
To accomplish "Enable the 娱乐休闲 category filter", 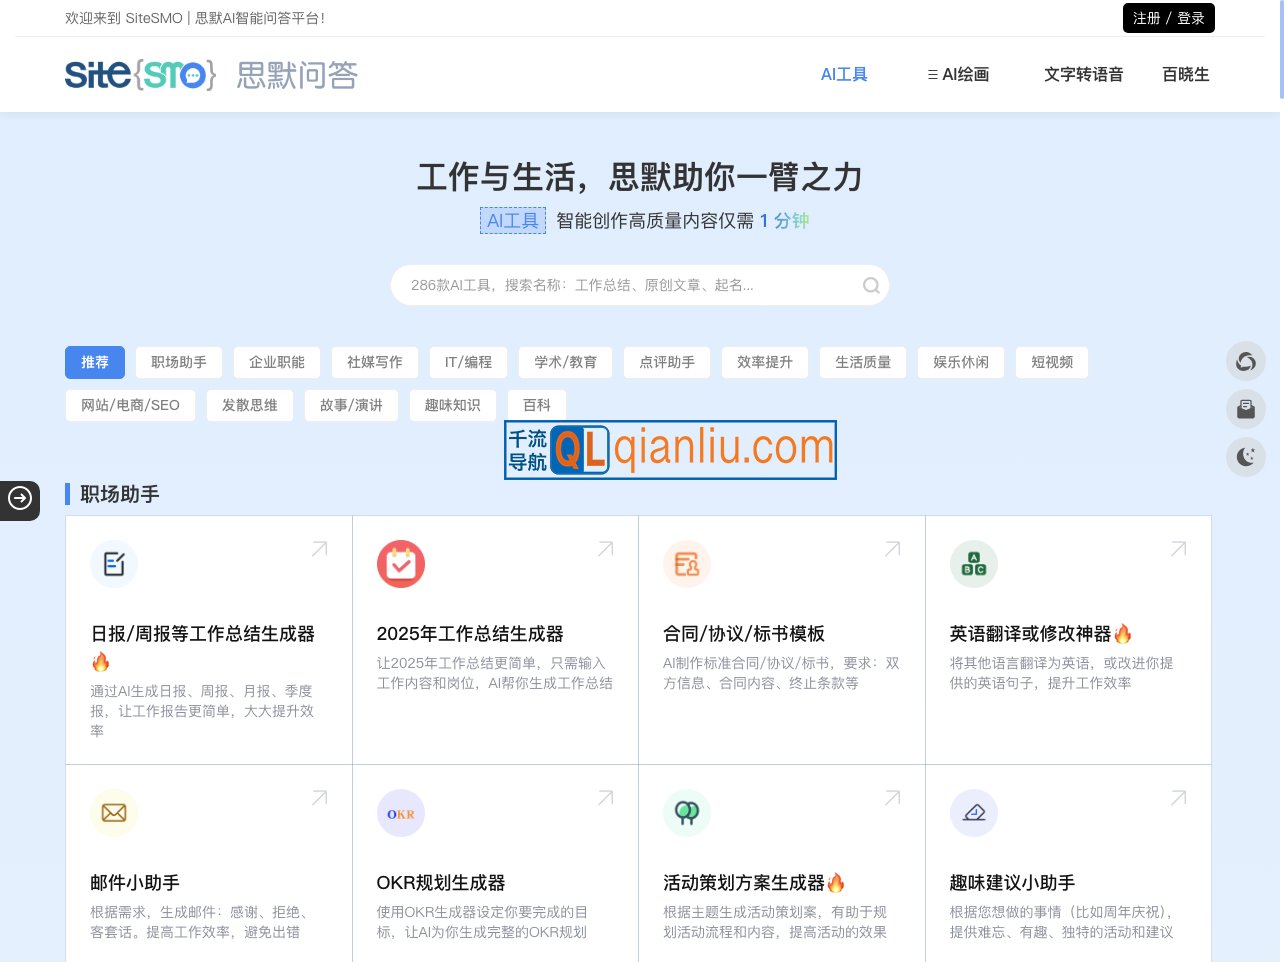I will 960,362.
